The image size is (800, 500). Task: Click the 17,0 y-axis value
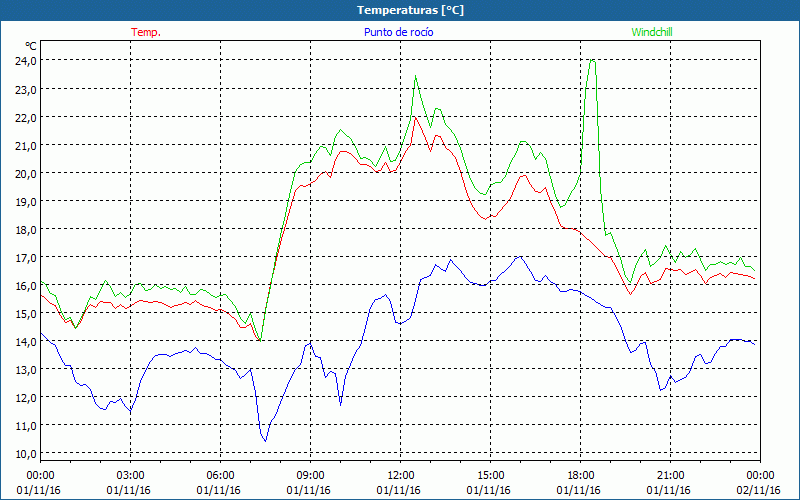coord(27,258)
